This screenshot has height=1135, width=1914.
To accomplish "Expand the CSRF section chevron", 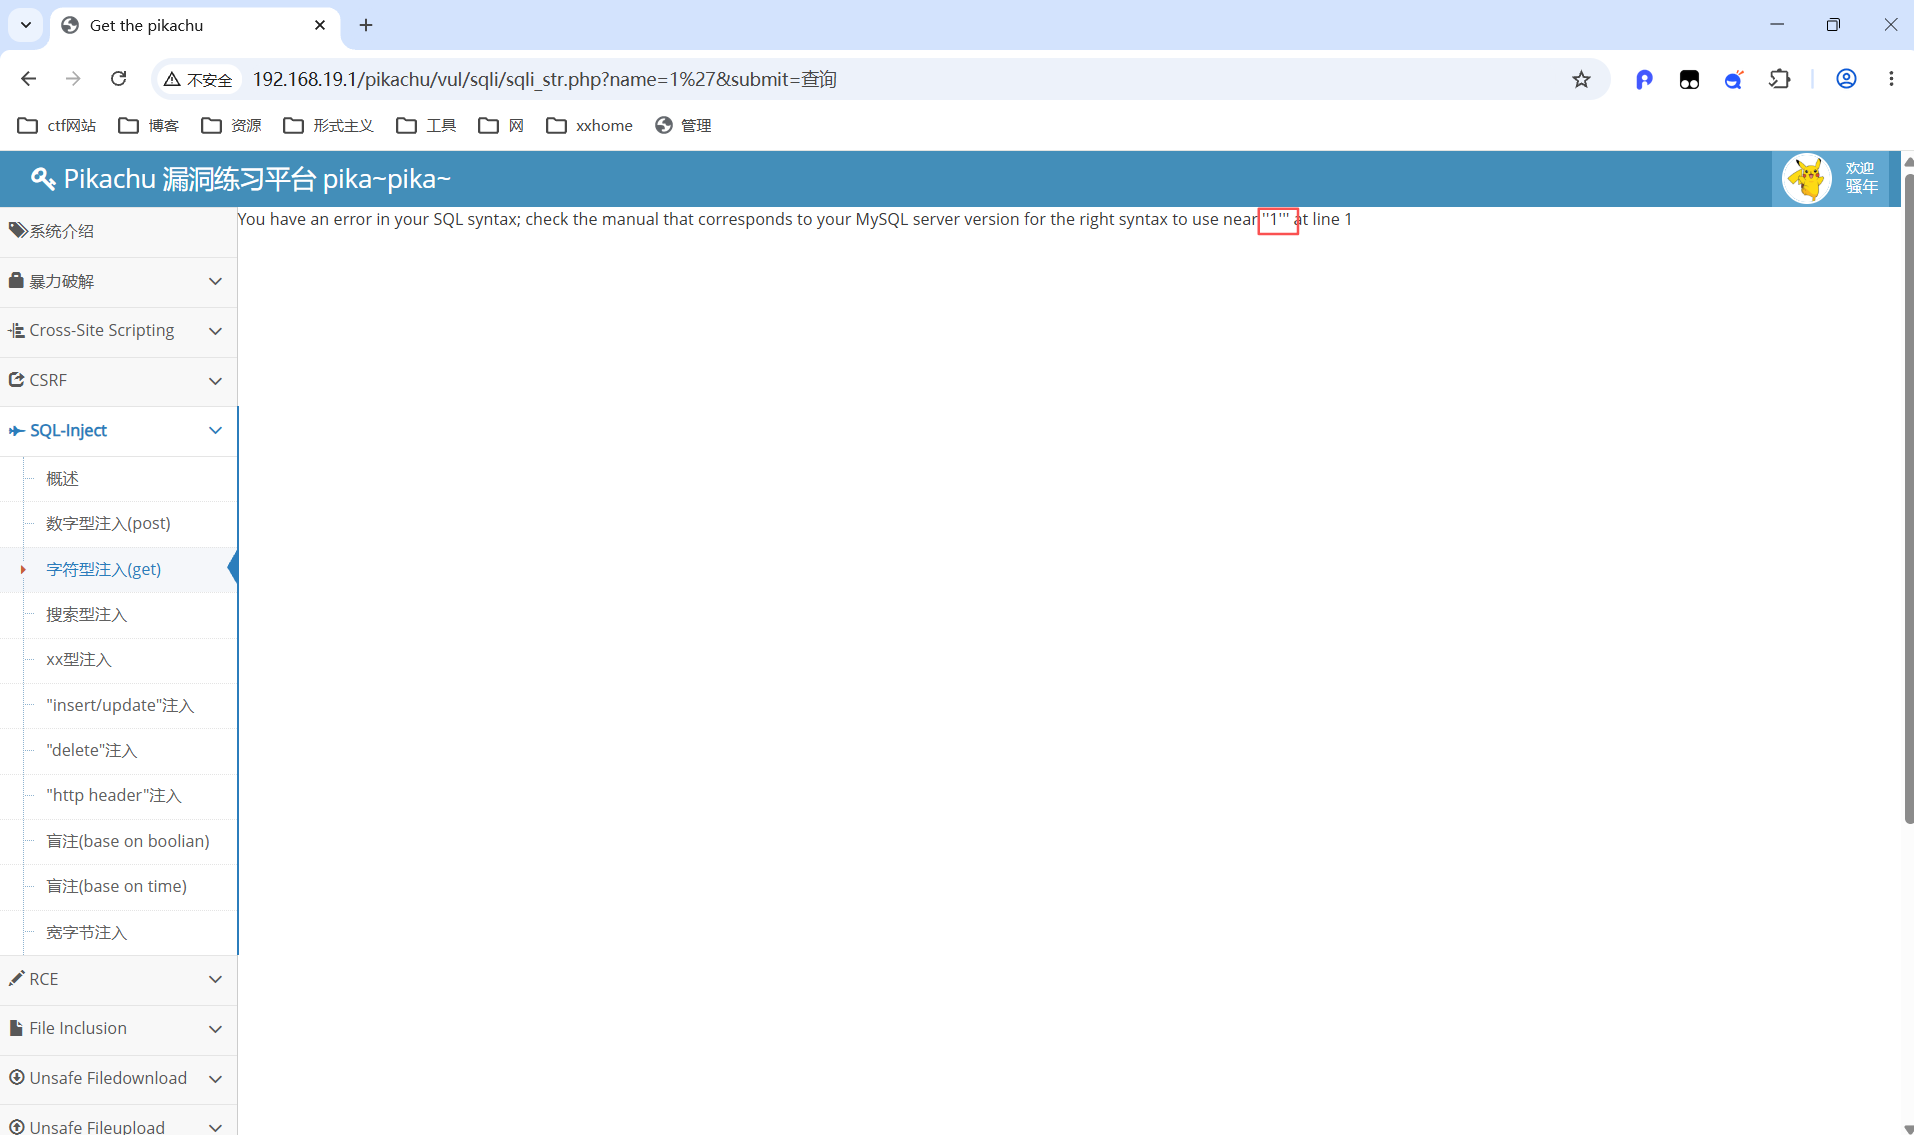I will pyautogui.click(x=215, y=381).
